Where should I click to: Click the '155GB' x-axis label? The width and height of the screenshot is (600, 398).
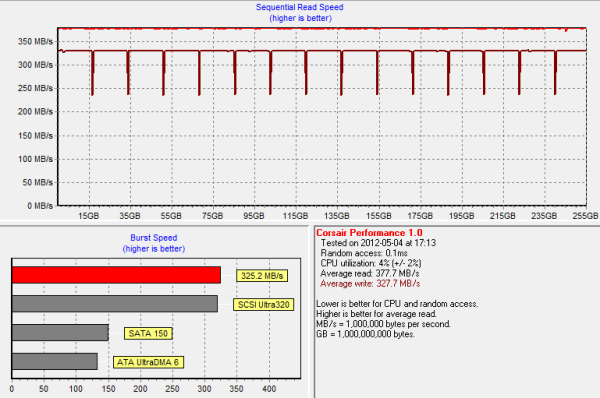tap(378, 216)
